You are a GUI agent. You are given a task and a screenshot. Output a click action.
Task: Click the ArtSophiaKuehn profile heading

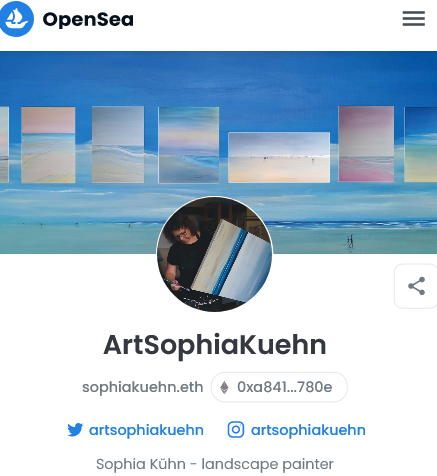click(x=215, y=345)
